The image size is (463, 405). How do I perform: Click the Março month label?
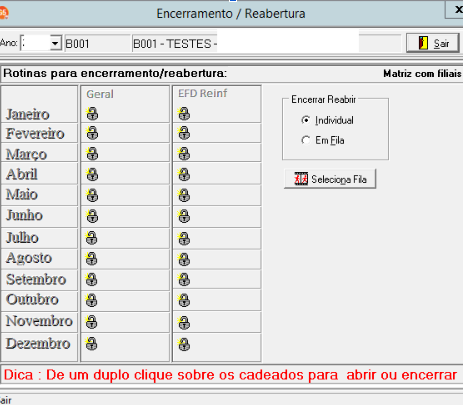(x=26, y=154)
